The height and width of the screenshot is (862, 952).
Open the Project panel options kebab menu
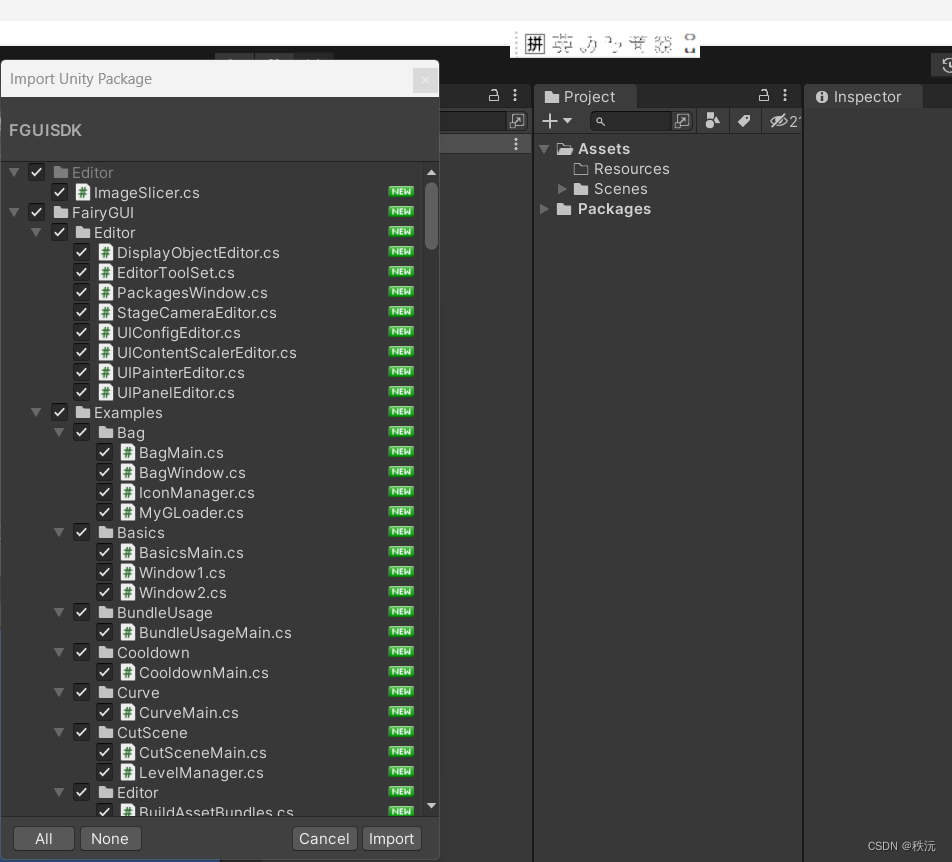(783, 96)
